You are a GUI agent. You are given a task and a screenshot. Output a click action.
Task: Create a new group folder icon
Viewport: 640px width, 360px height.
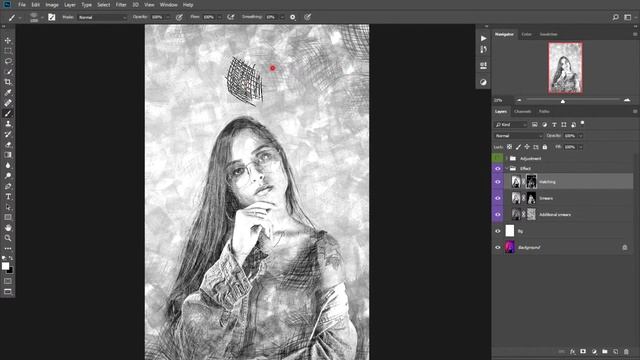click(x=605, y=351)
